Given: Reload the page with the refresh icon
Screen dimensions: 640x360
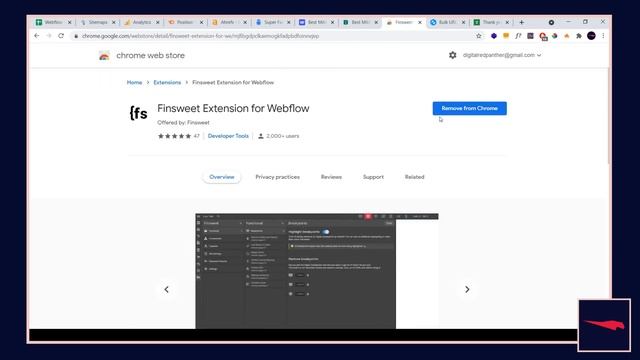Looking at the screenshot, I should coord(61,36).
